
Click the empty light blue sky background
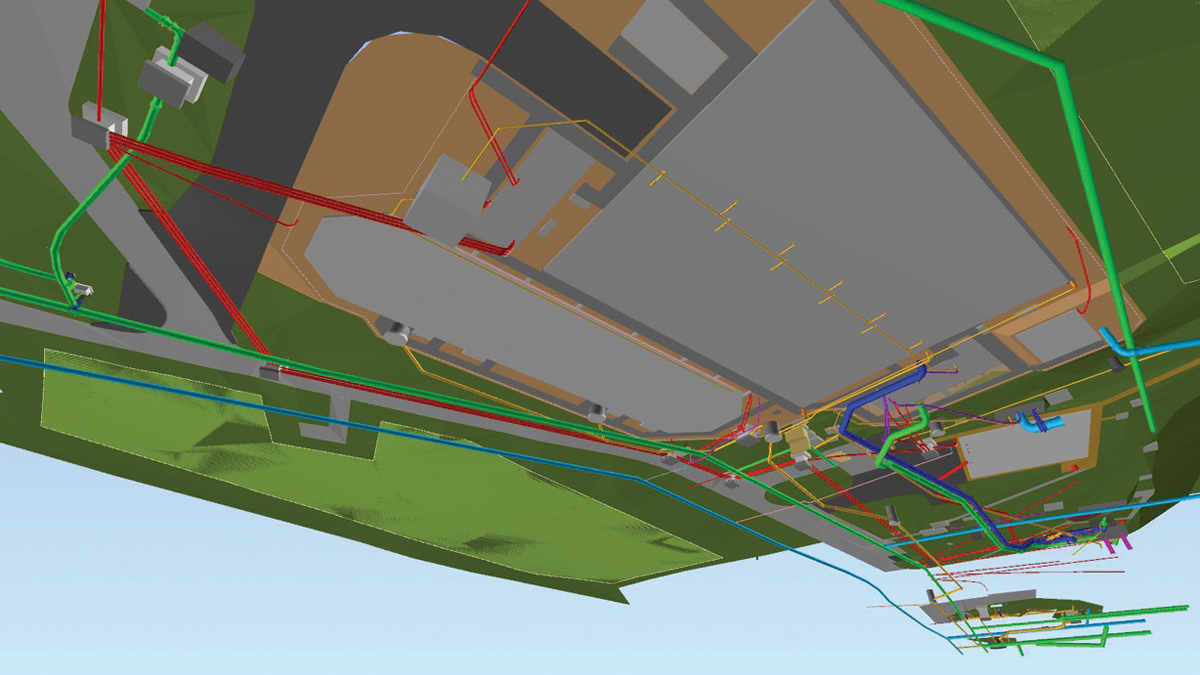300,620
